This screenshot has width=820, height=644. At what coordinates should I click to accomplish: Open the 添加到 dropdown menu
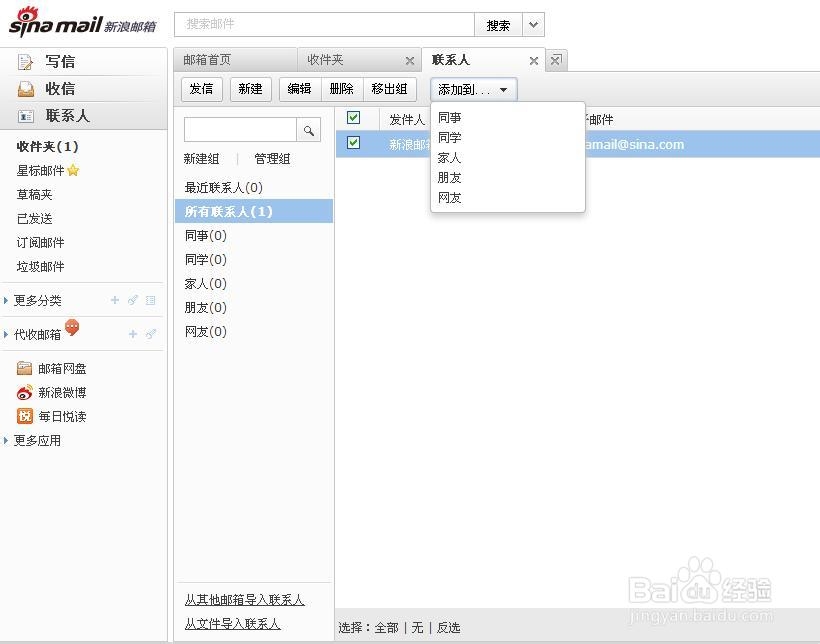472,89
